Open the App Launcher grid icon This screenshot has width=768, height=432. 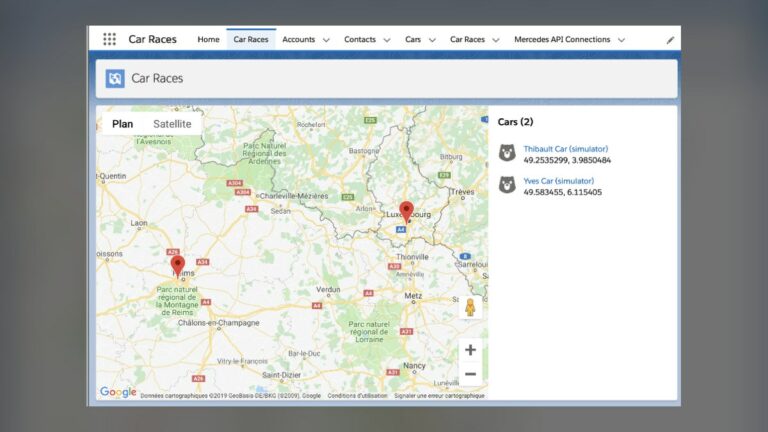click(109, 39)
